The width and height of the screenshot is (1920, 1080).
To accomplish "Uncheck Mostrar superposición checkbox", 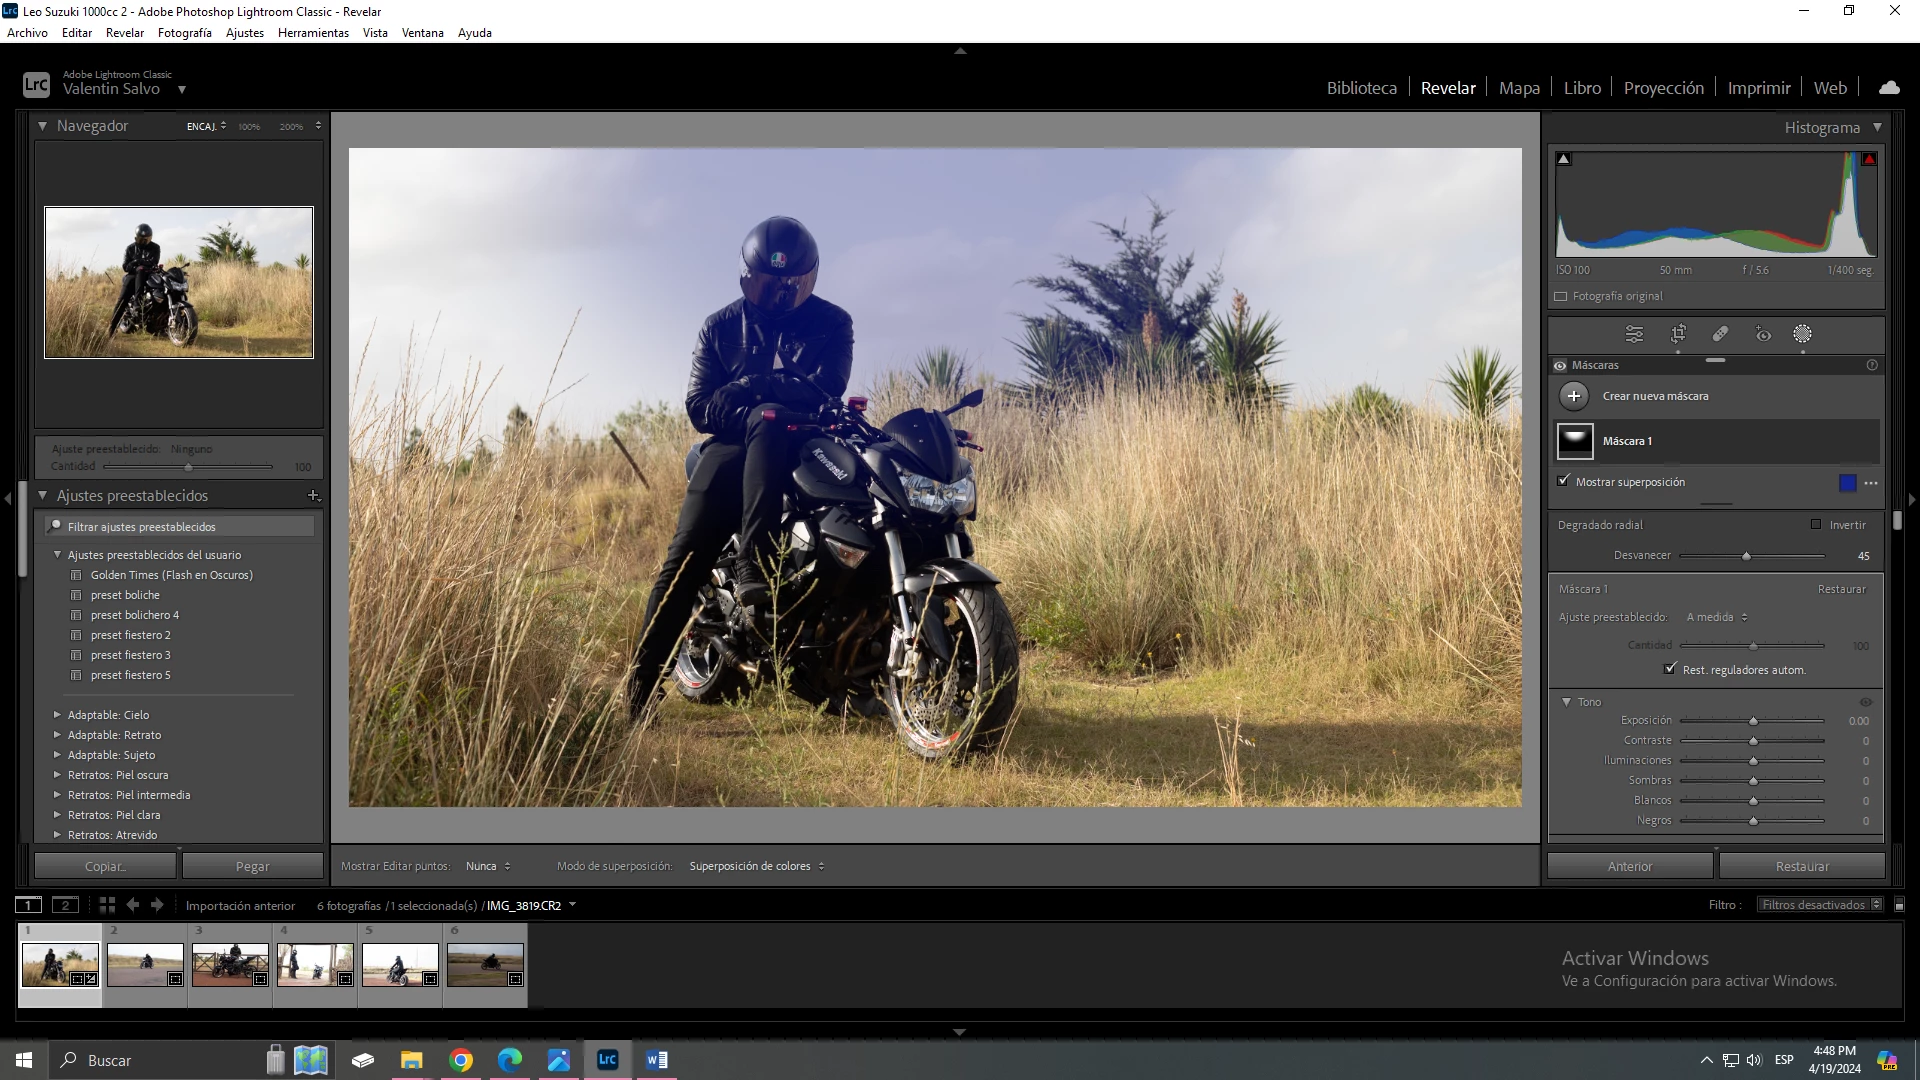I will click(1564, 481).
